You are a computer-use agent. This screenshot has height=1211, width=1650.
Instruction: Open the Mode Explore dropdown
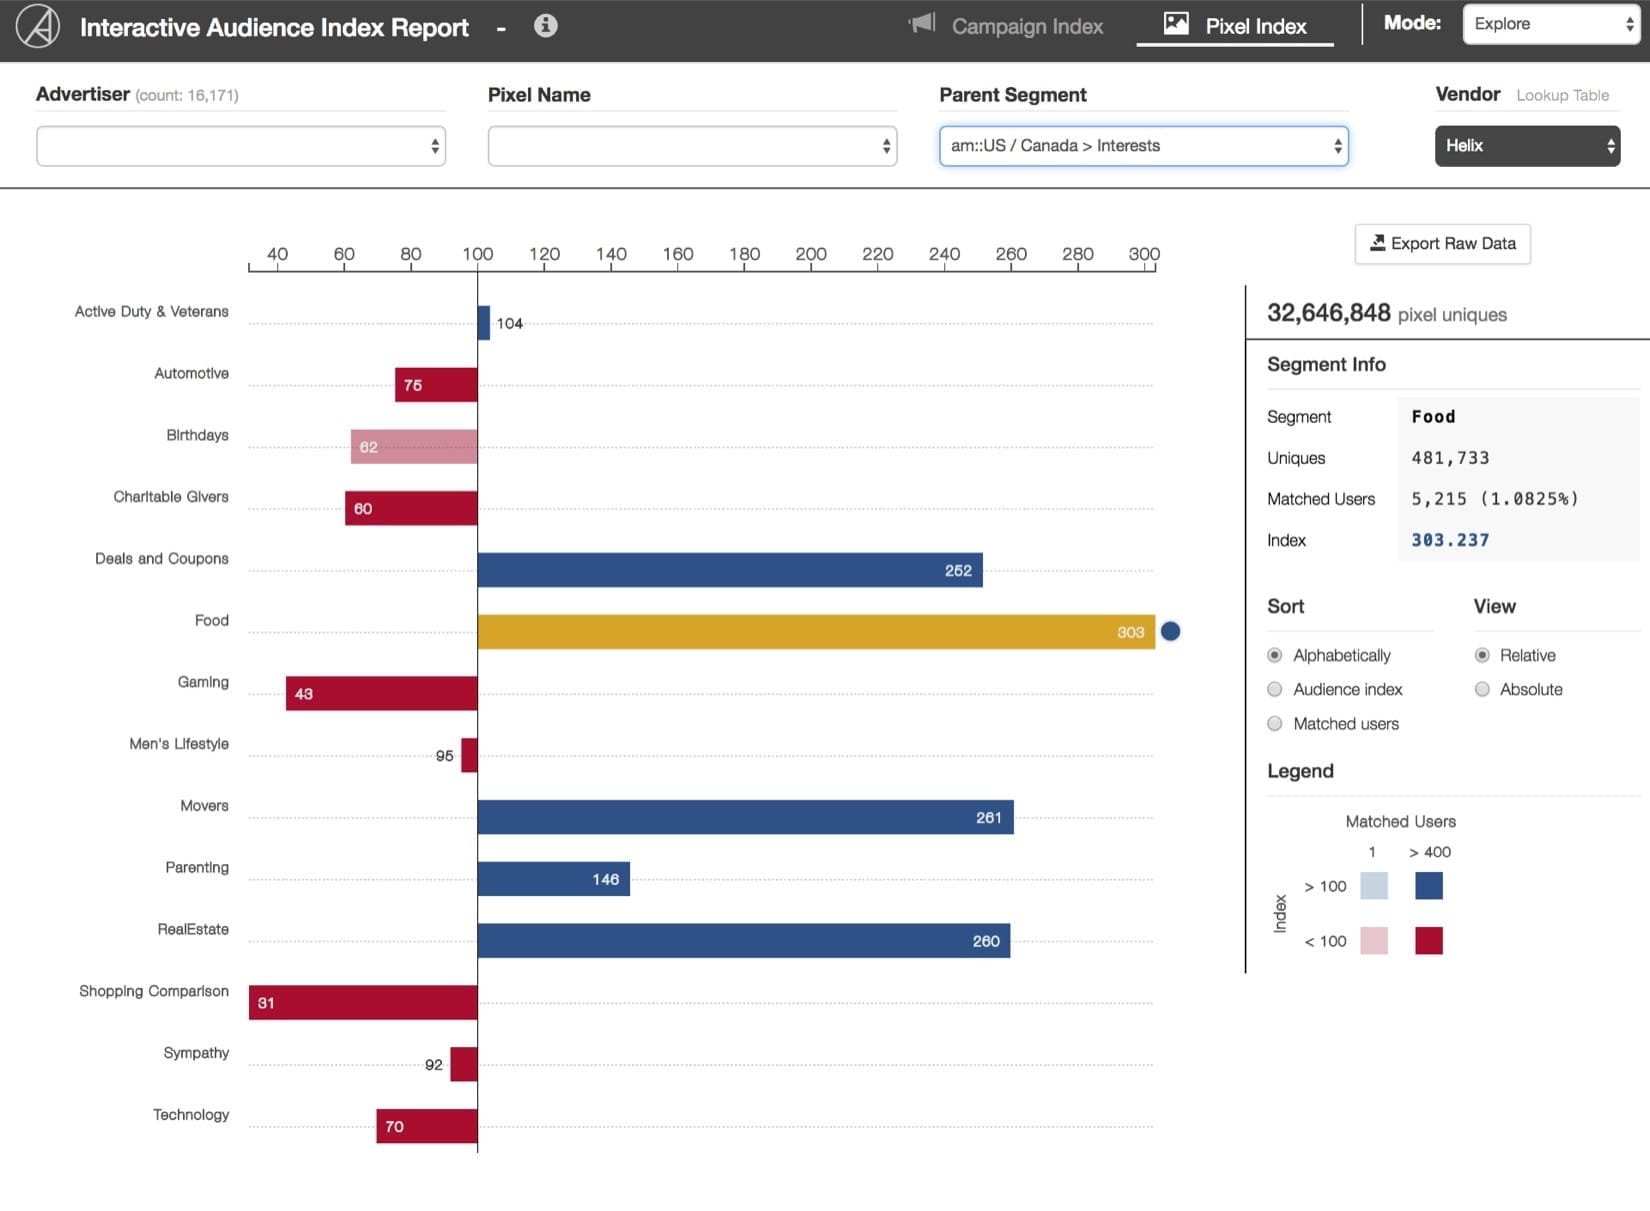[1550, 24]
